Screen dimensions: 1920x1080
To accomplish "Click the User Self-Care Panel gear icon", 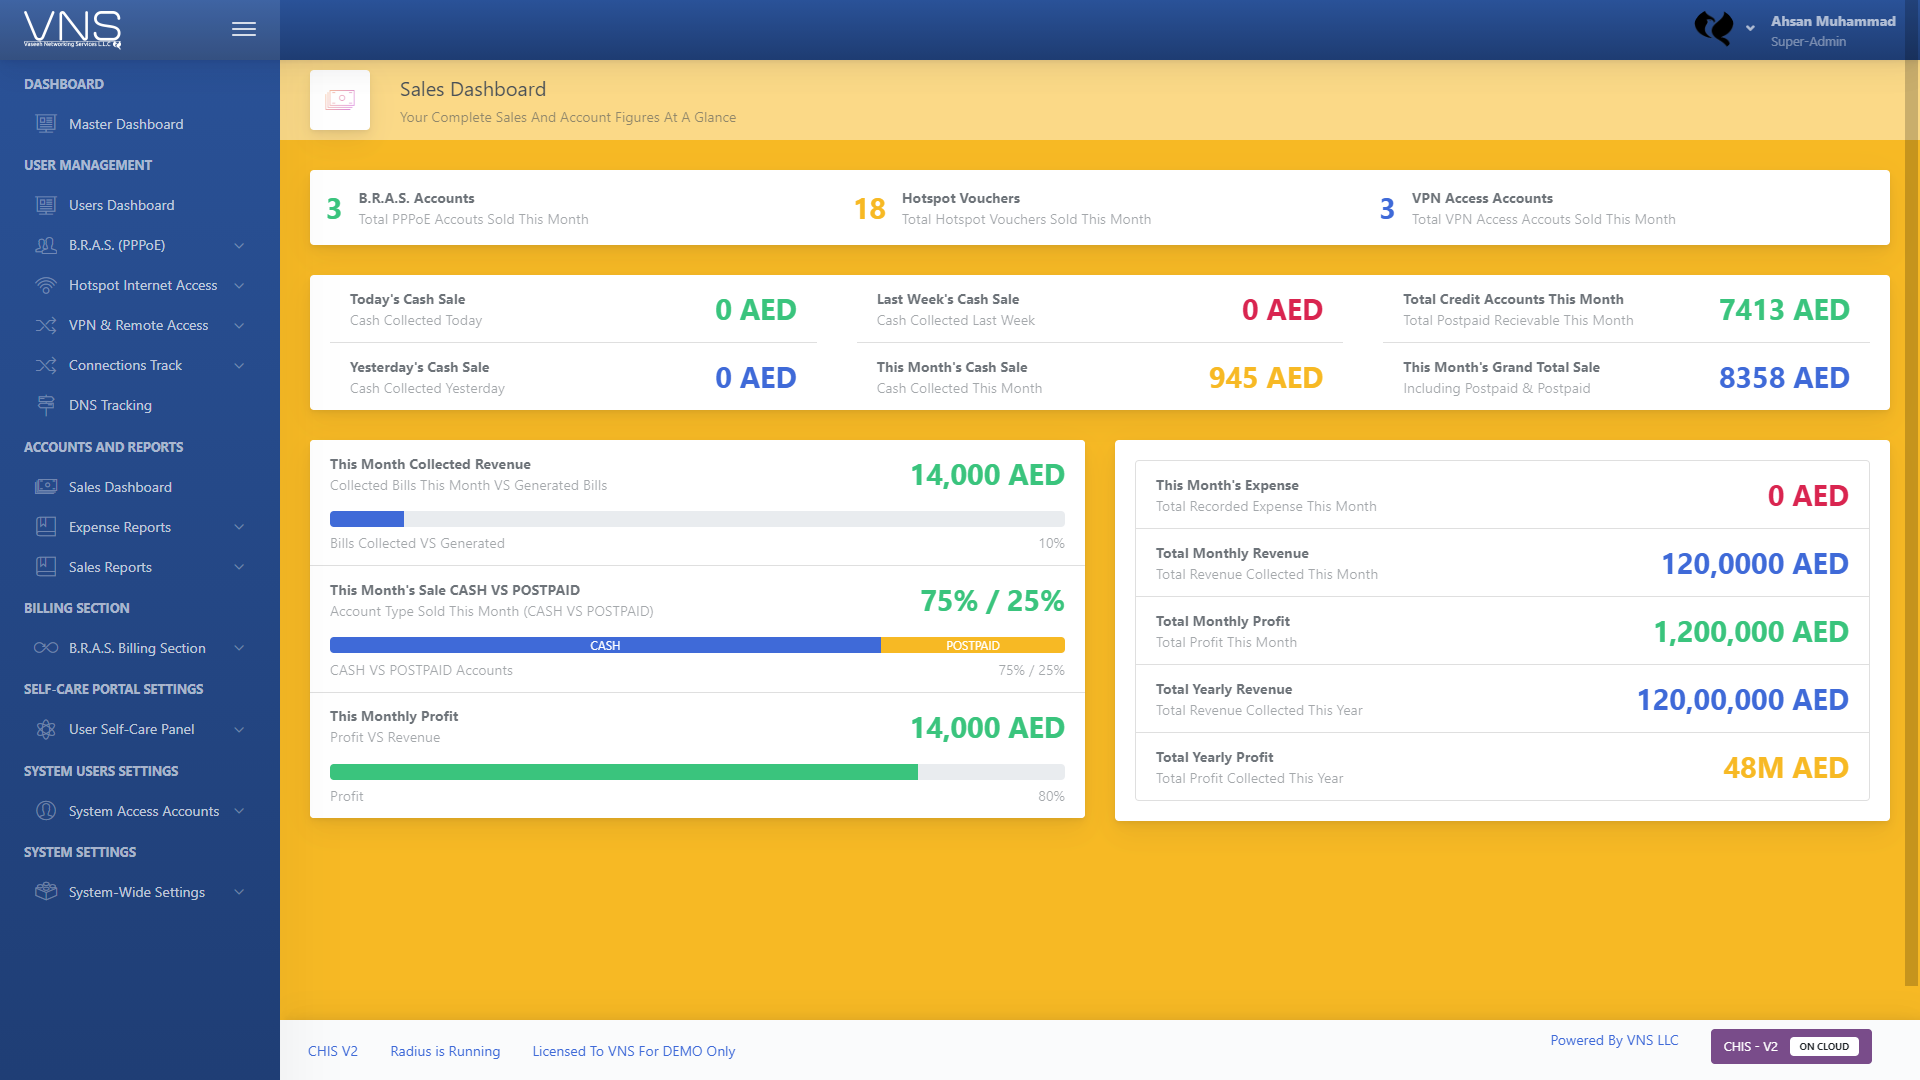I will point(45,729).
